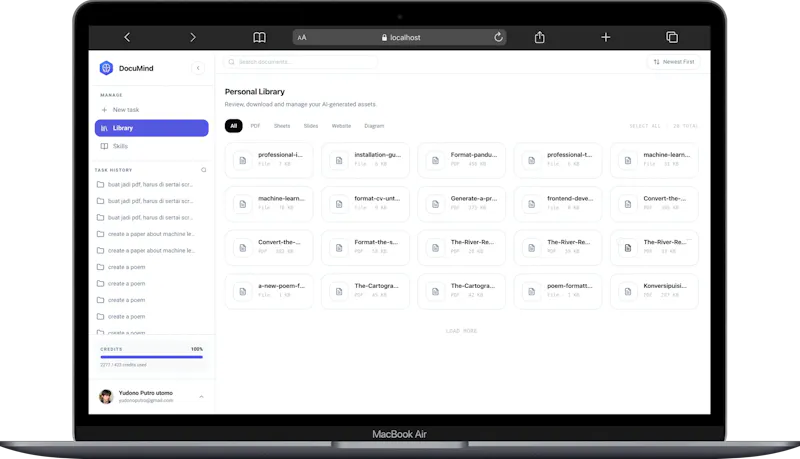
Task: Open the AA reader text options
Action: 302,37
